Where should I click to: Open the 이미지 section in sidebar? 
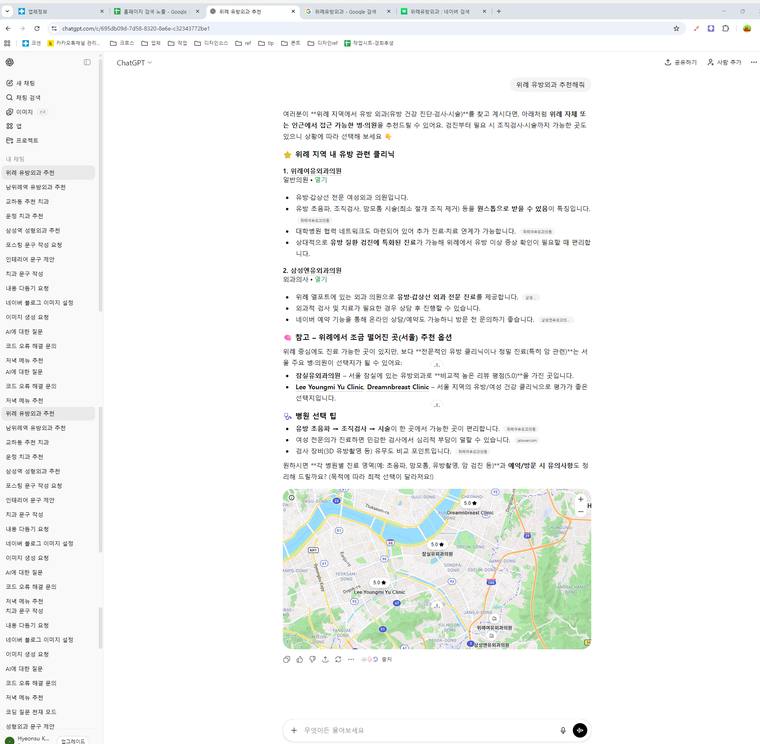click(19, 112)
